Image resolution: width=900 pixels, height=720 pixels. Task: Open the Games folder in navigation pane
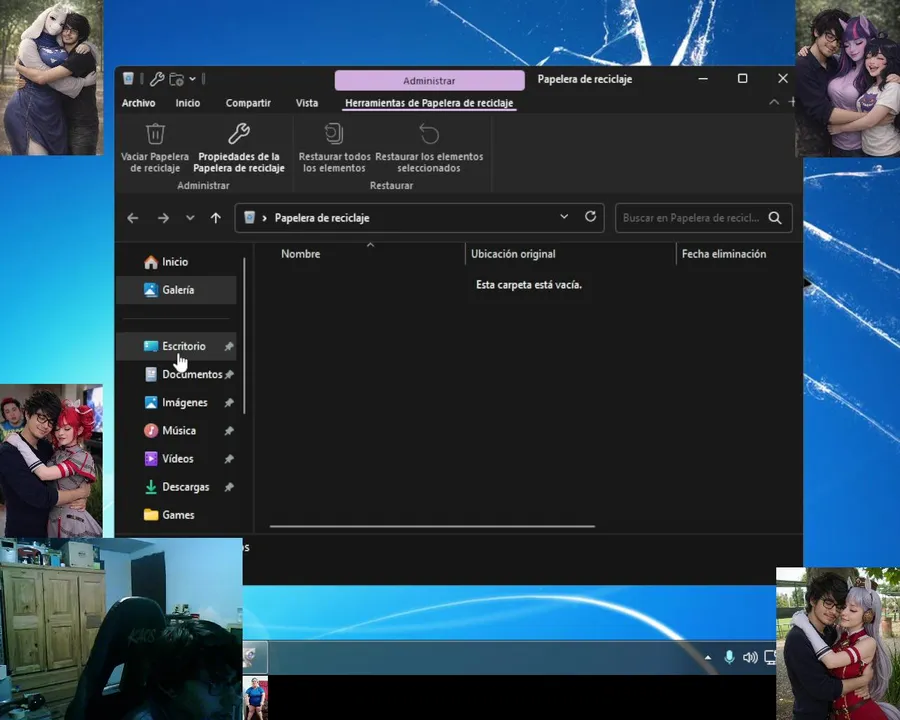pos(176,515)
